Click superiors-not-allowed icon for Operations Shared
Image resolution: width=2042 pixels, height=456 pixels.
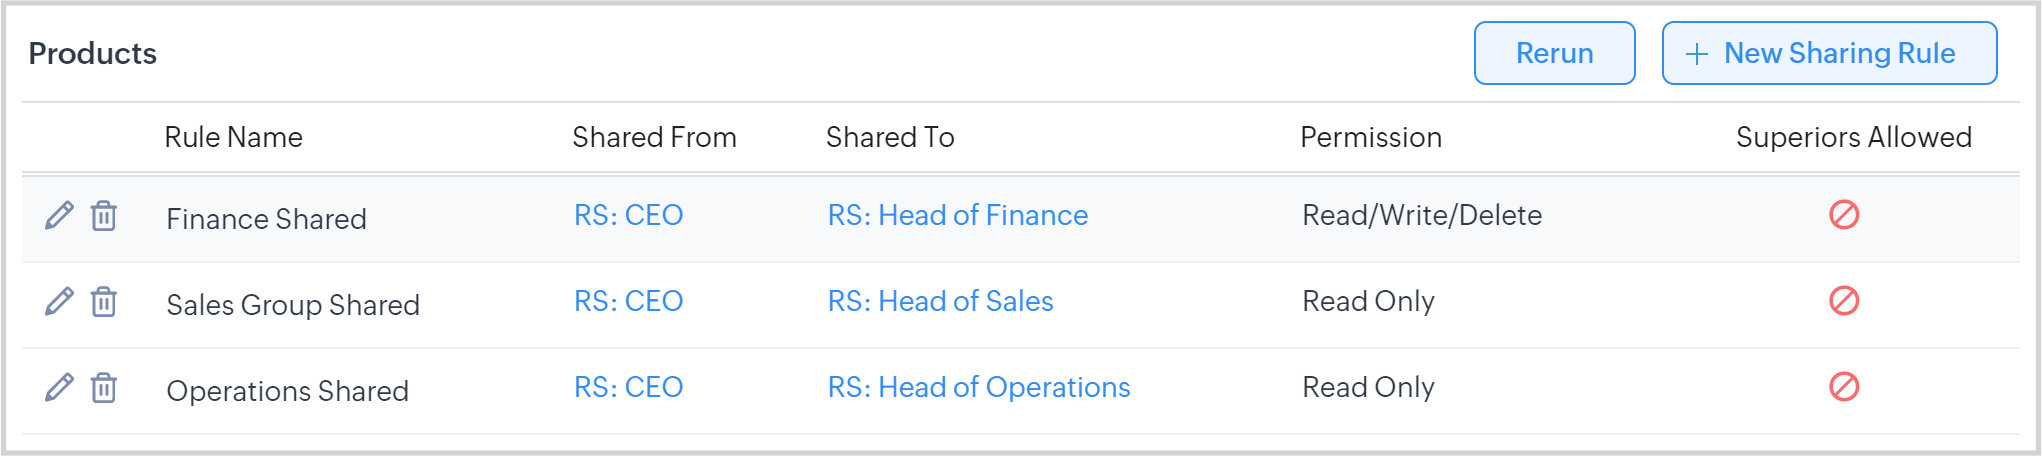tap(1843, 387)
